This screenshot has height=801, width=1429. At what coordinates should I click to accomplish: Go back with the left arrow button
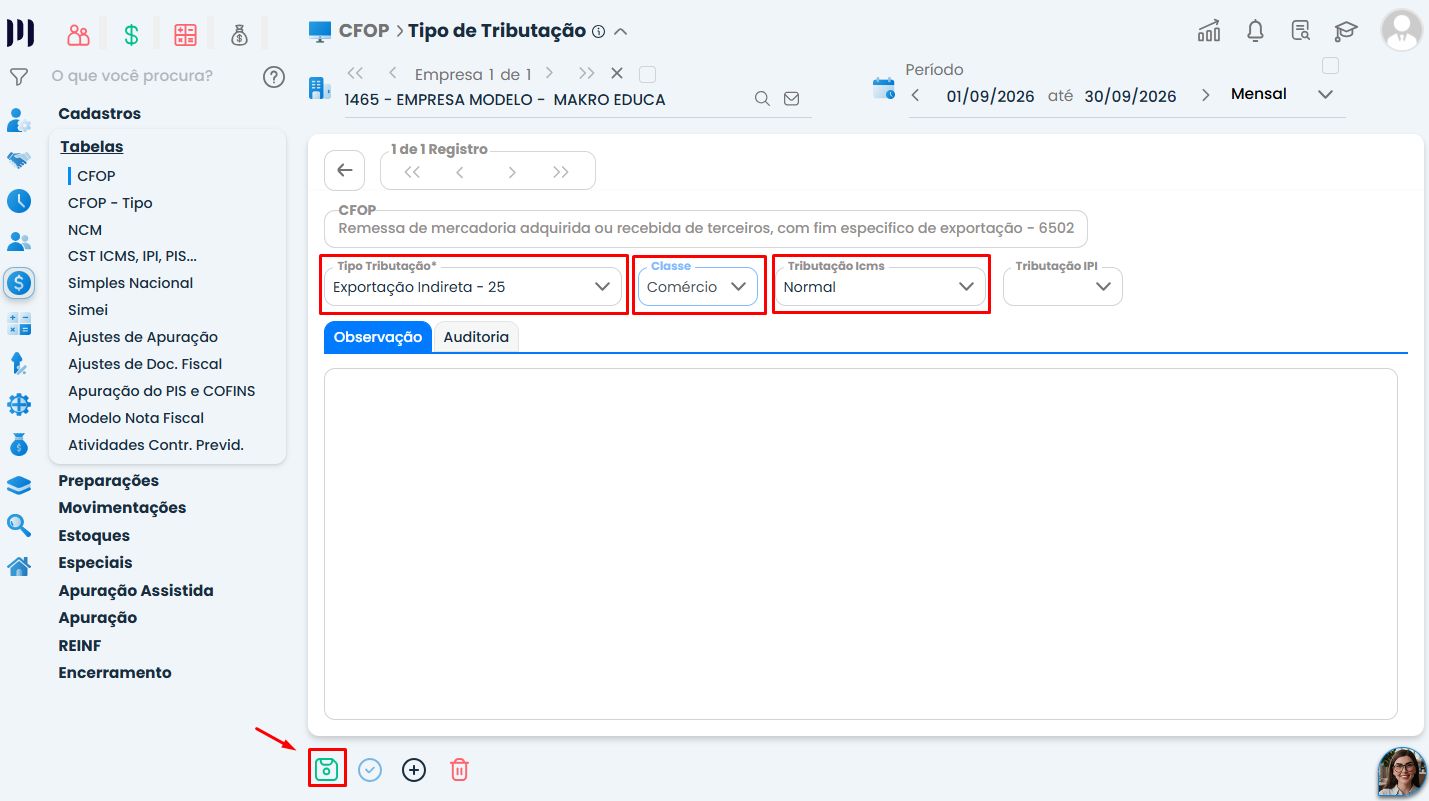[345, 170]
